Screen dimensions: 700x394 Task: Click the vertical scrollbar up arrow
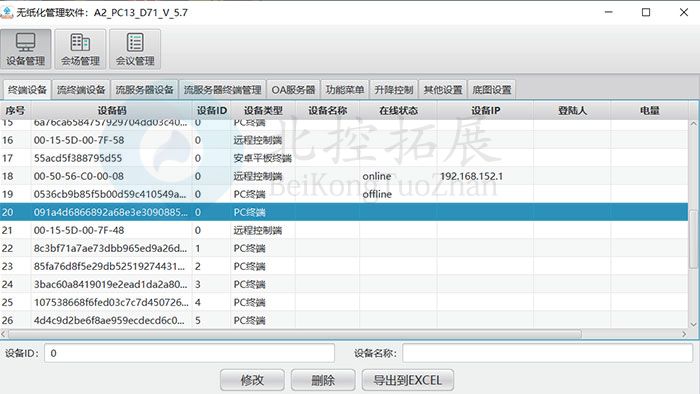[x=693, y=124]
